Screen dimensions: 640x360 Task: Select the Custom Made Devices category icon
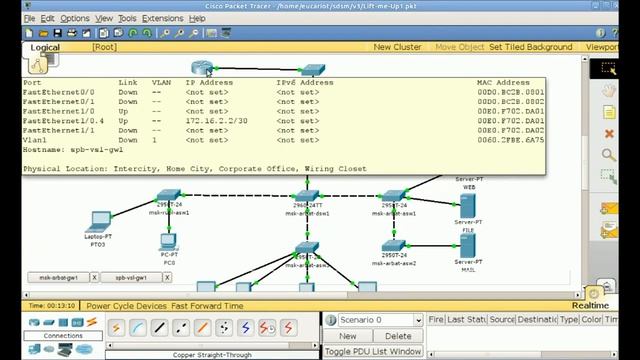(x=65, y=349)
